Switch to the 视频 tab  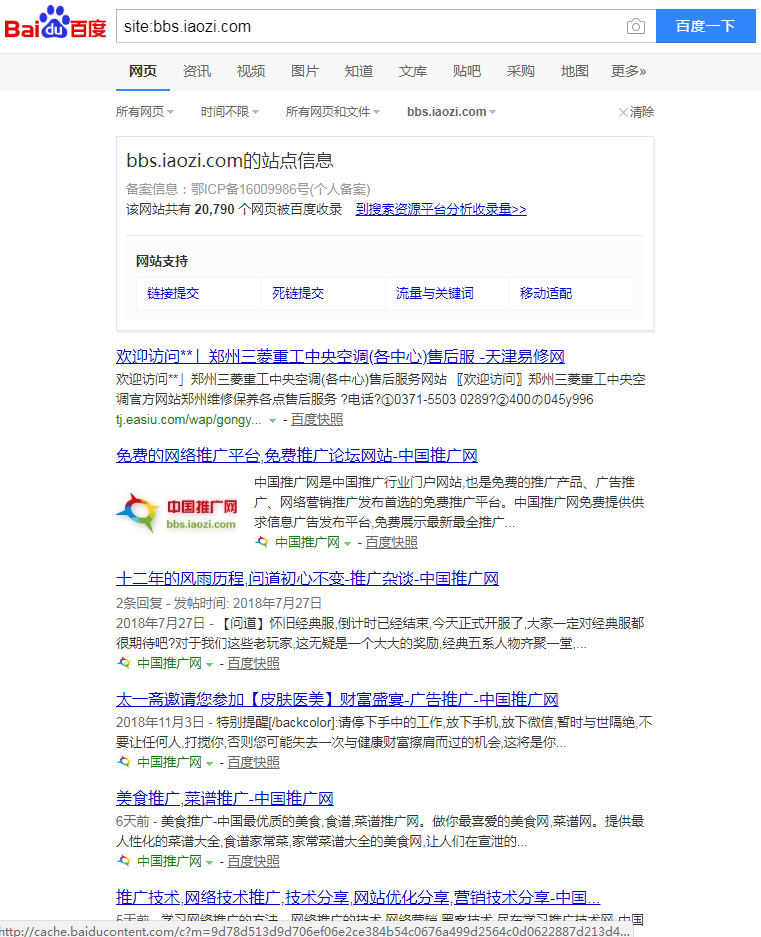tap(250, 71)
